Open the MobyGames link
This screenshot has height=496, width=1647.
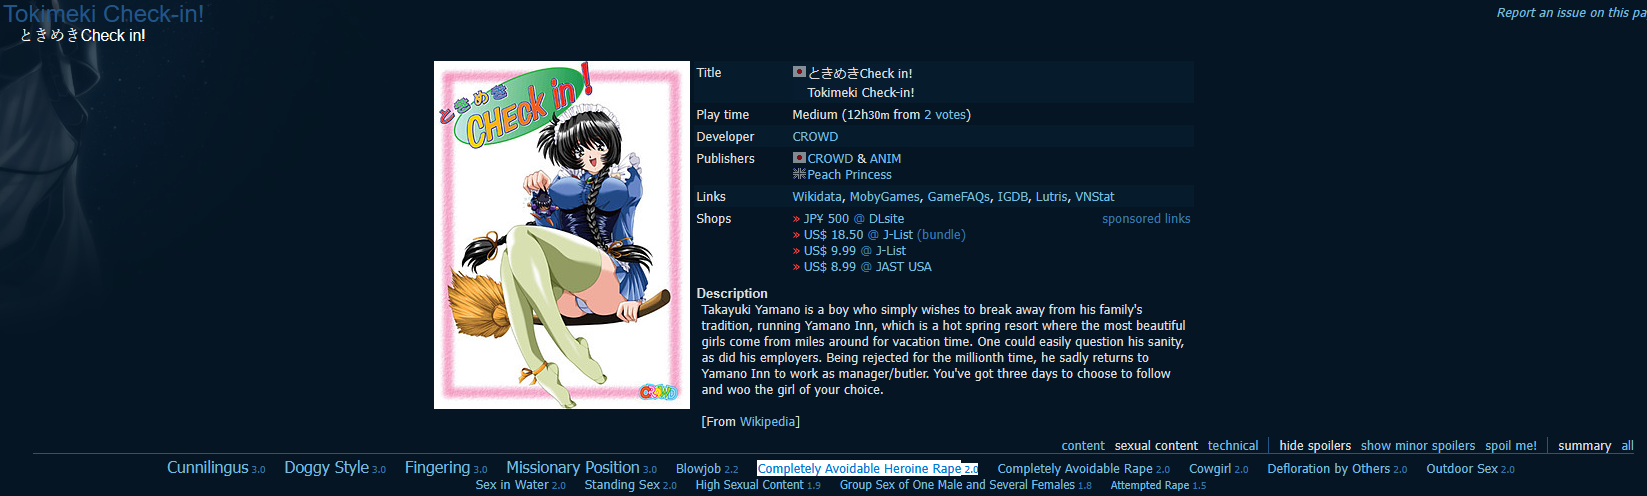884,197
